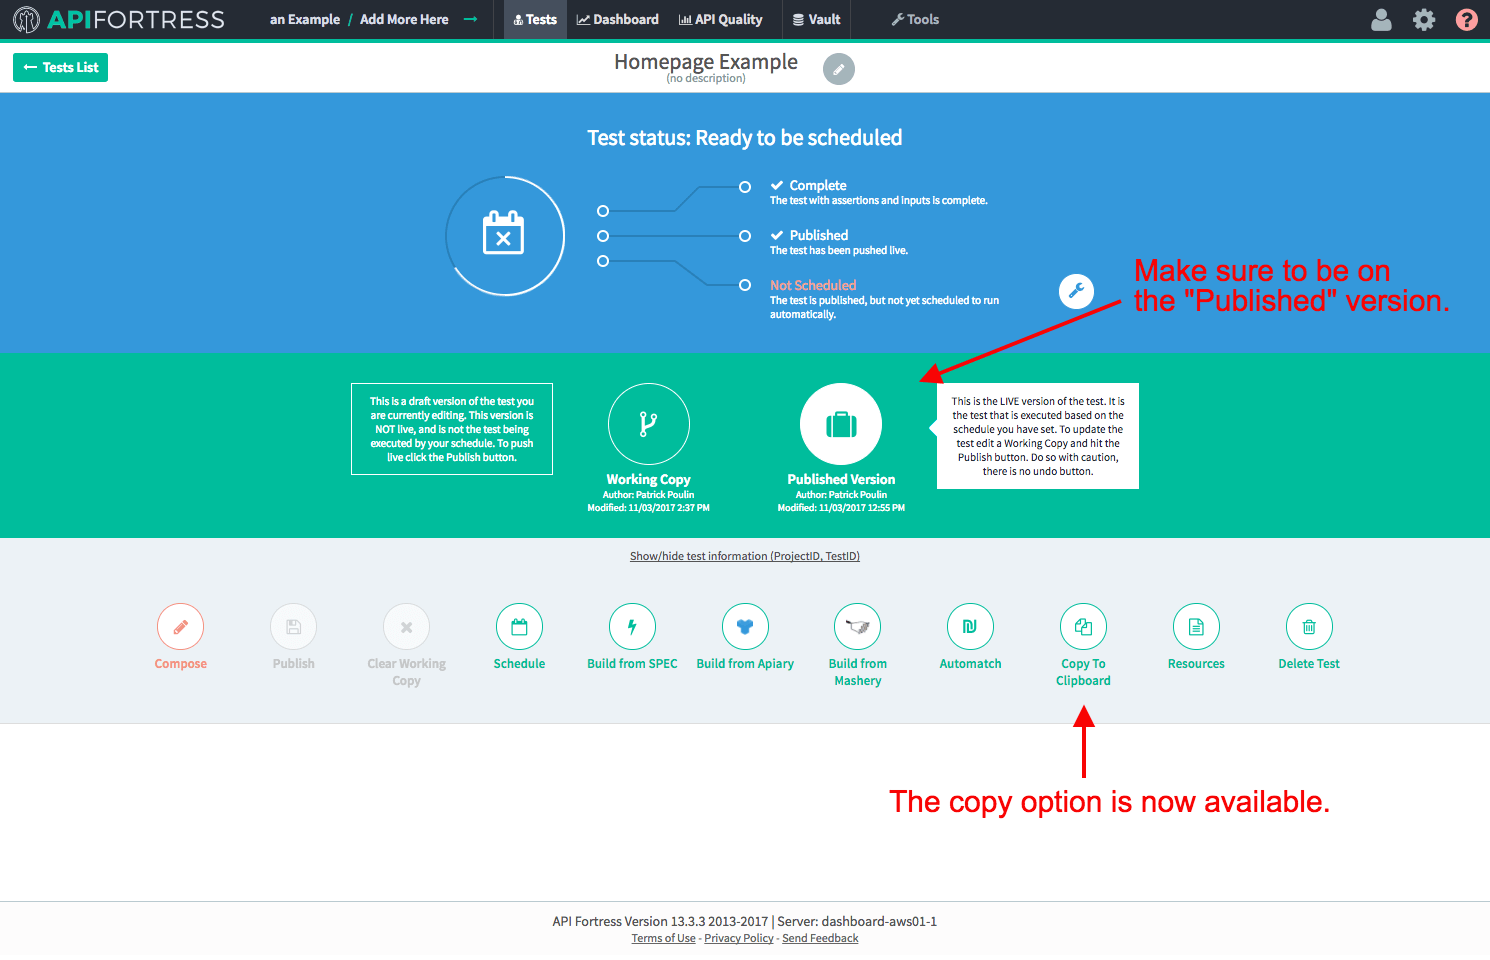1490x960 pixels.
Task: Edit test name with pencil icon
Action: [838, 69]
